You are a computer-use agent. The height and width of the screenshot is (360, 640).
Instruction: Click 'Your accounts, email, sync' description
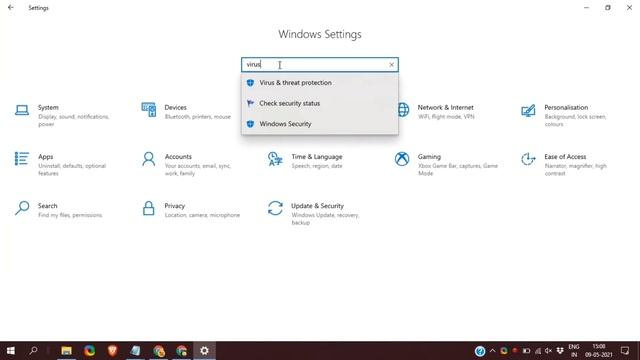198,169
